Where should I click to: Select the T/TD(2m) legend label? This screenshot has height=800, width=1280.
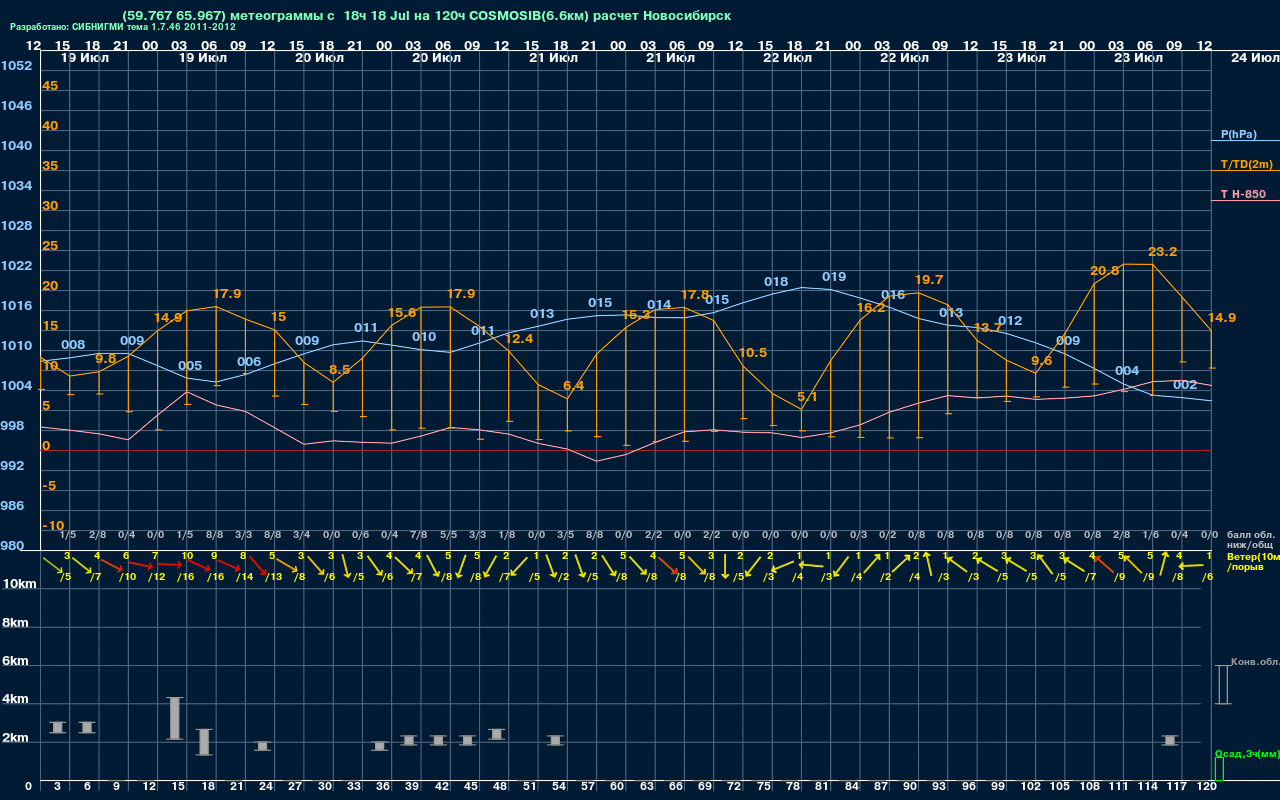(1246, 164)
